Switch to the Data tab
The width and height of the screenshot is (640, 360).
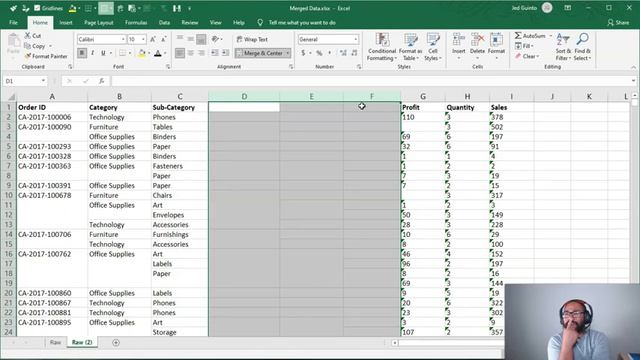click(x=164, y=22)
